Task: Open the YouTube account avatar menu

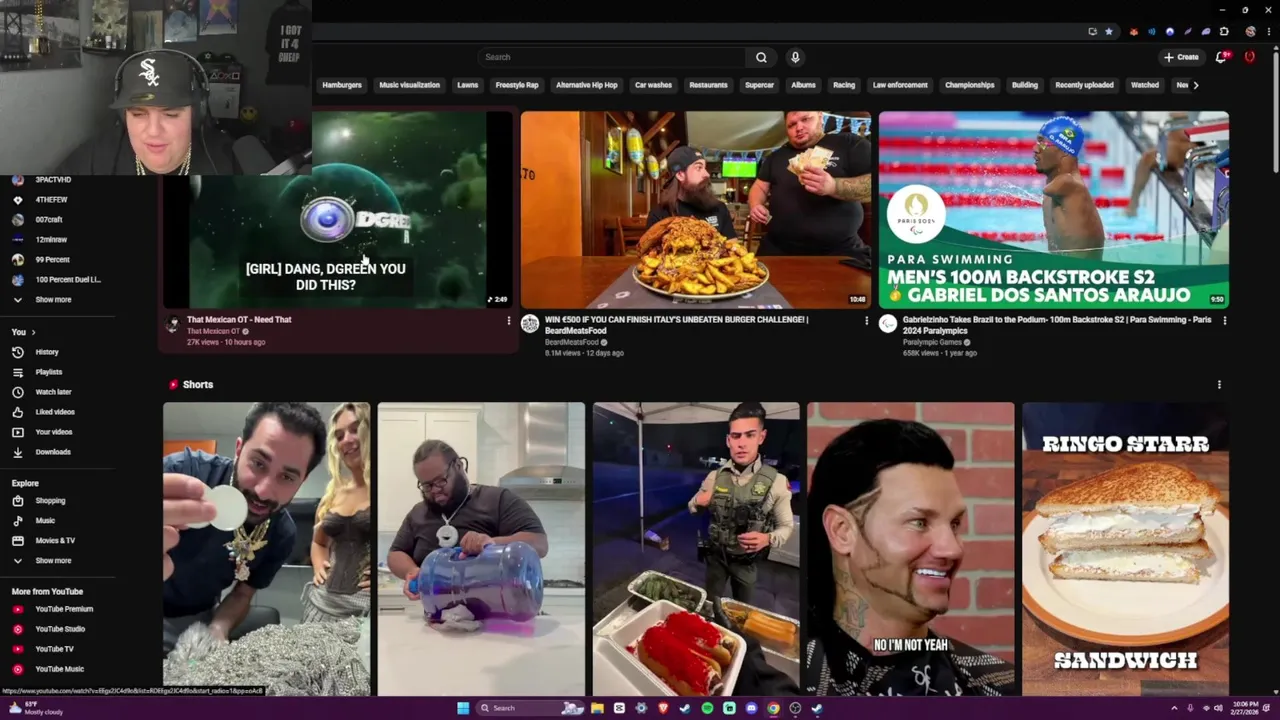Action: tap(1249, 57)
